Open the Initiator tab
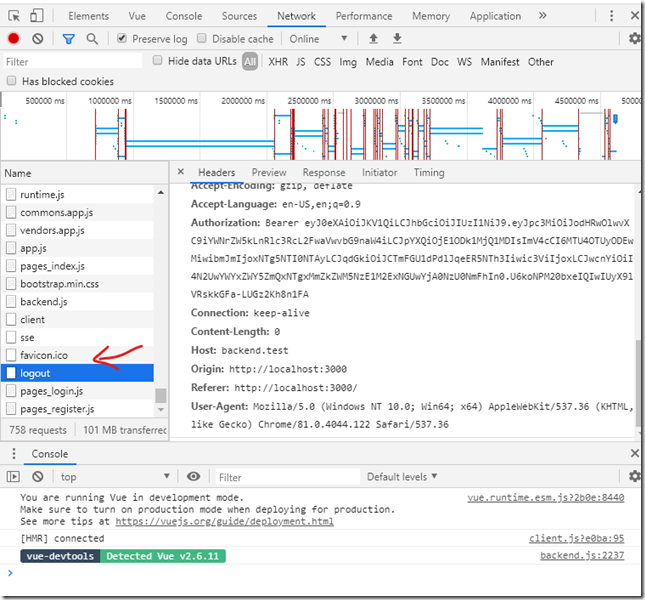 (x=379, y=172)
